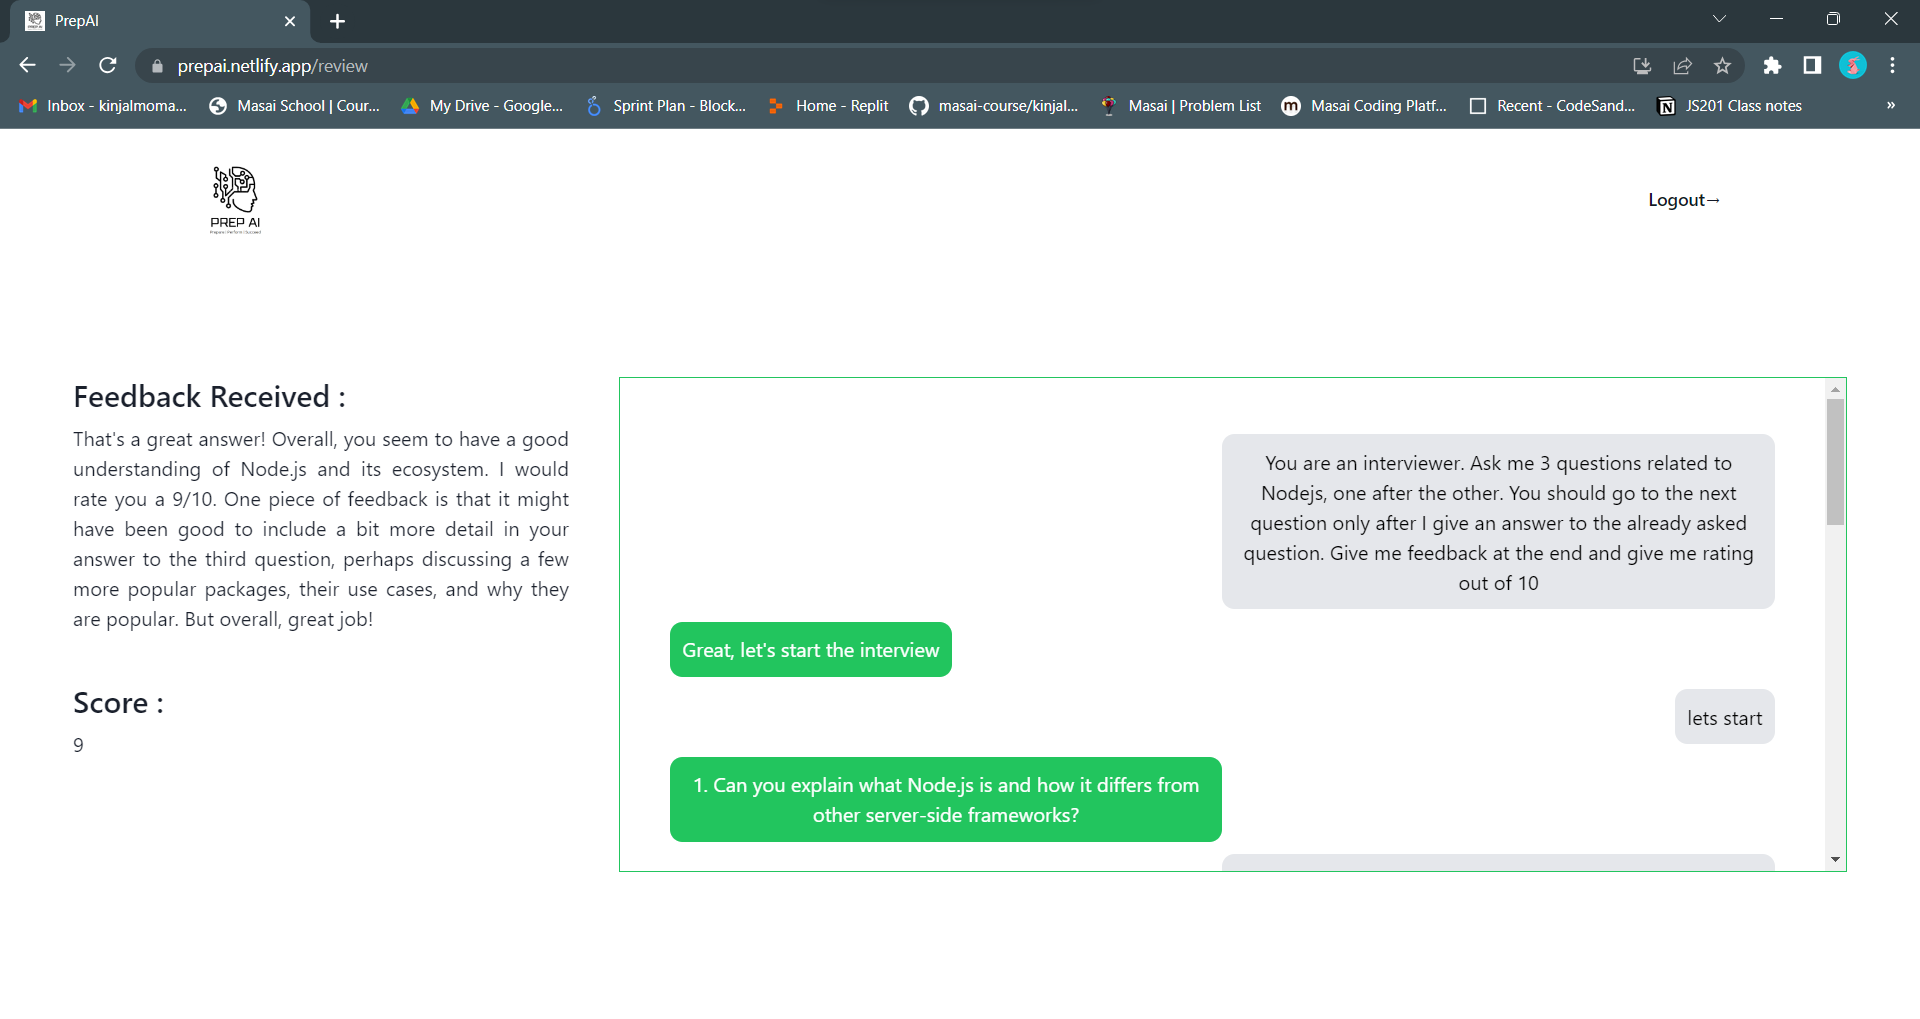Open the masai-course GitHub bookmark icon

918,105
